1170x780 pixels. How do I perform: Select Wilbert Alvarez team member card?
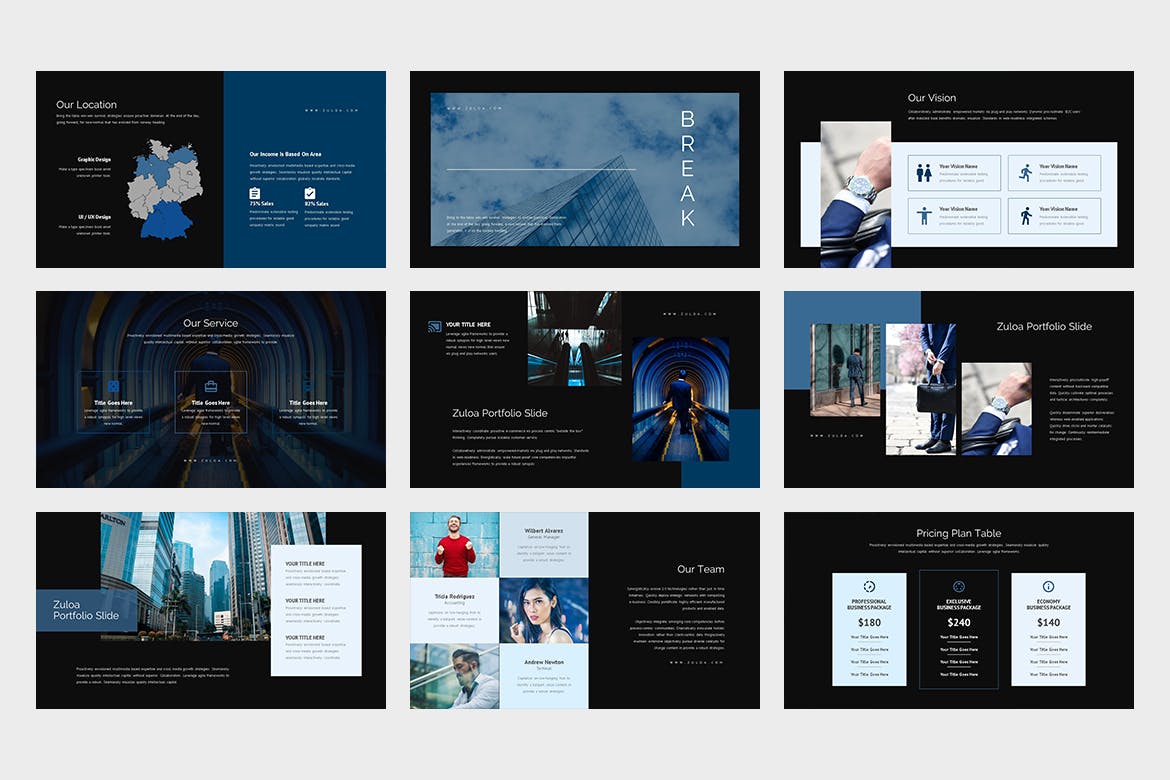pos(544,544)
